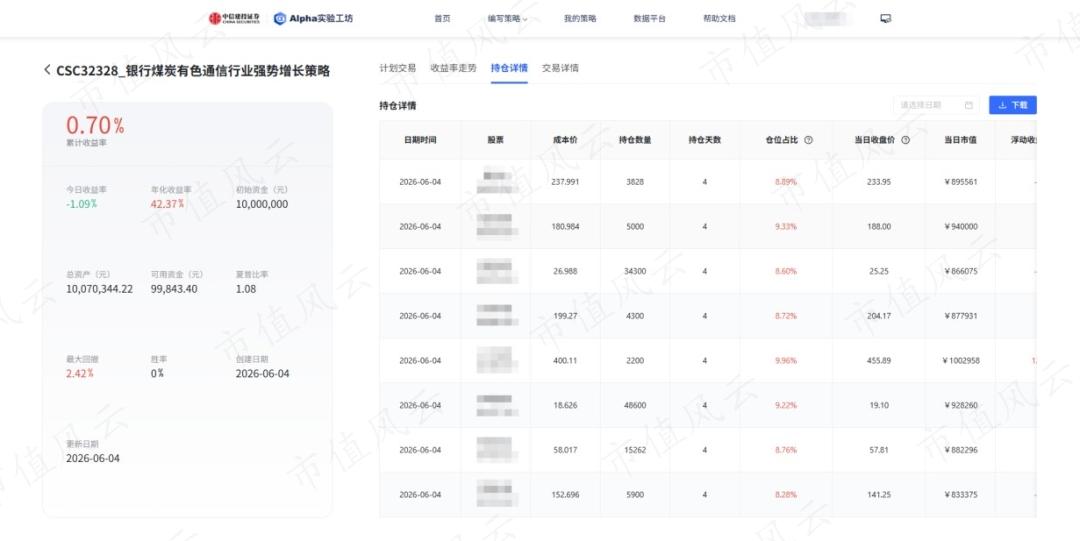Open 数据平台 in the top menu

click(650, 19)
